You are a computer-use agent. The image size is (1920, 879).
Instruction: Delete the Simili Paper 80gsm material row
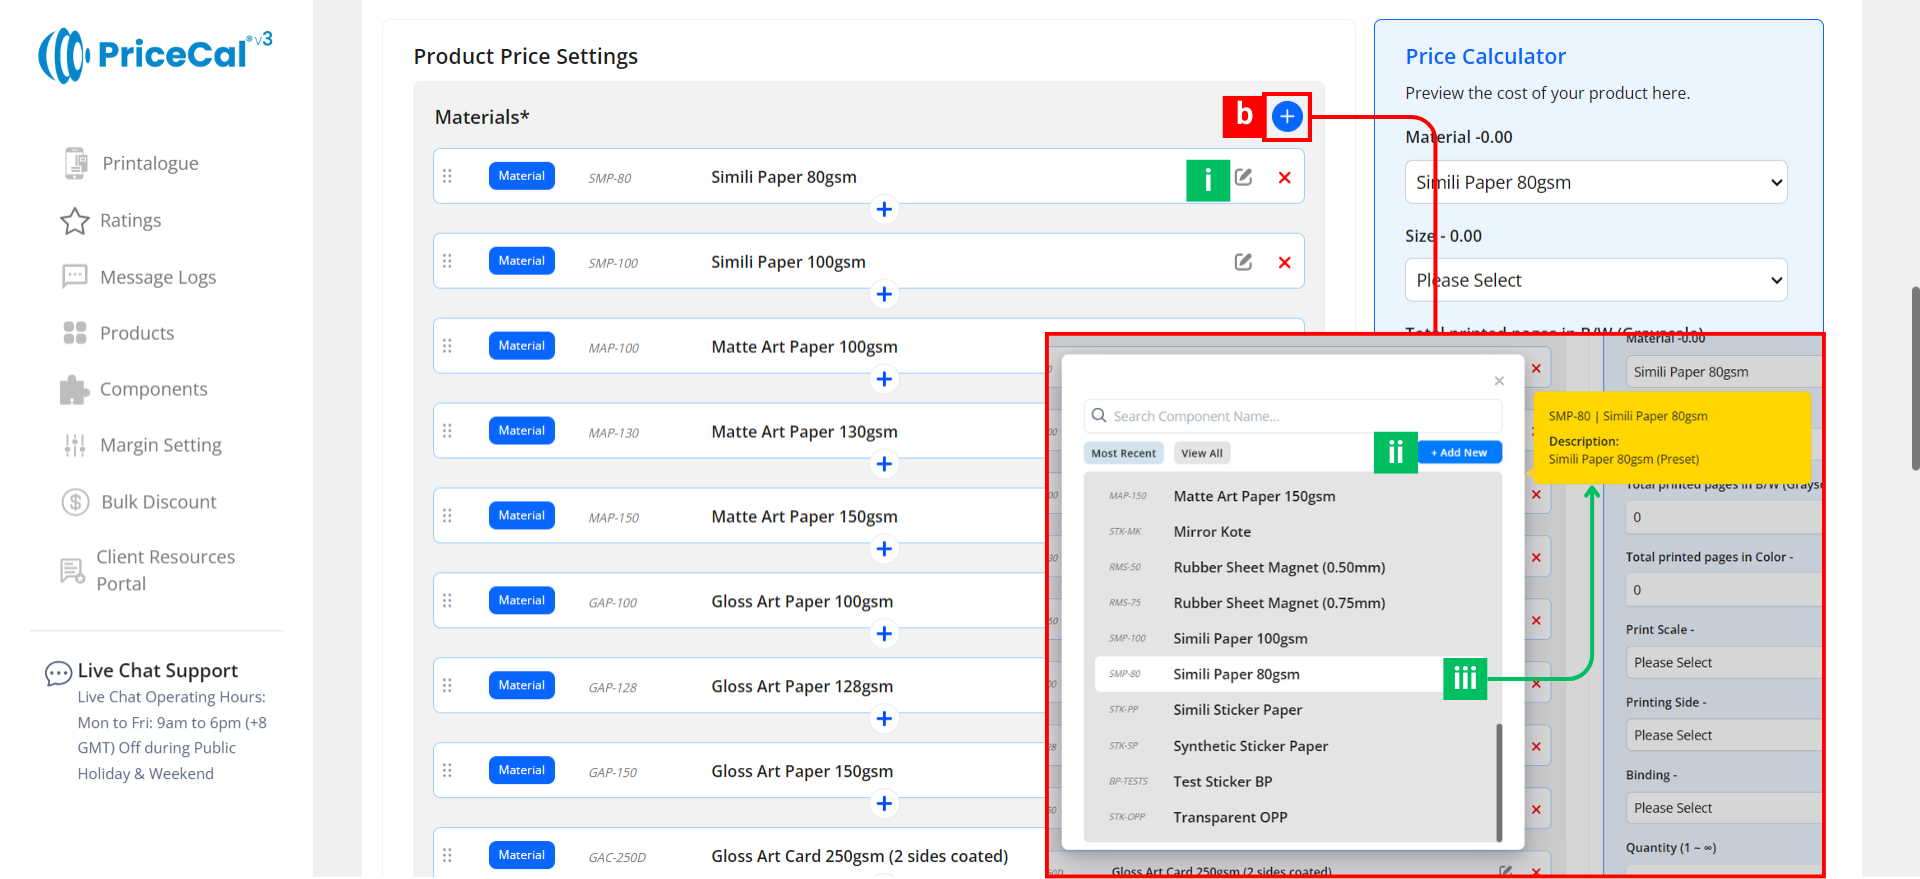(x=1284, y=178)
